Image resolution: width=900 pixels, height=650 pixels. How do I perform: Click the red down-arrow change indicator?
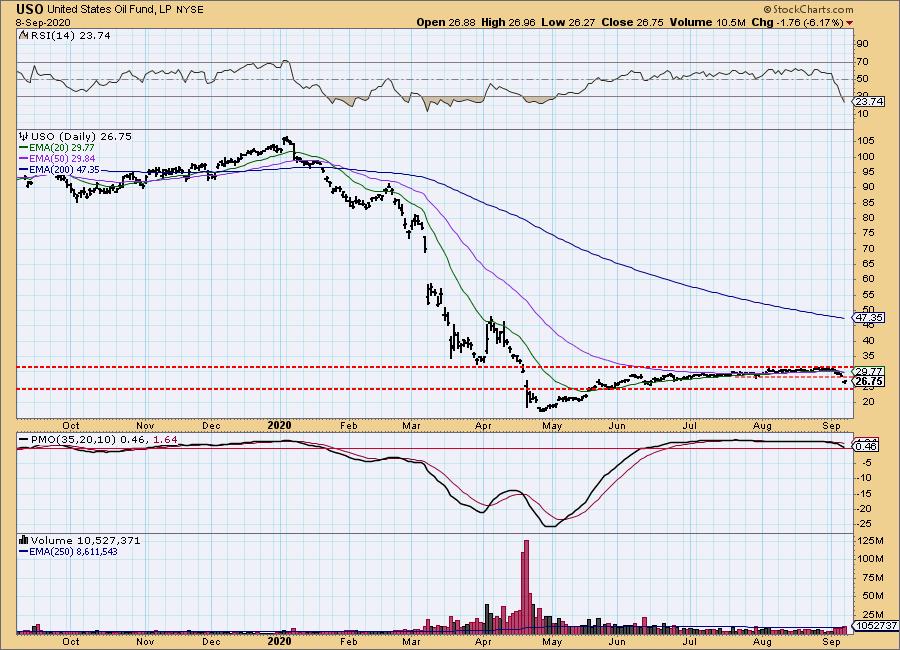(849, 23)
